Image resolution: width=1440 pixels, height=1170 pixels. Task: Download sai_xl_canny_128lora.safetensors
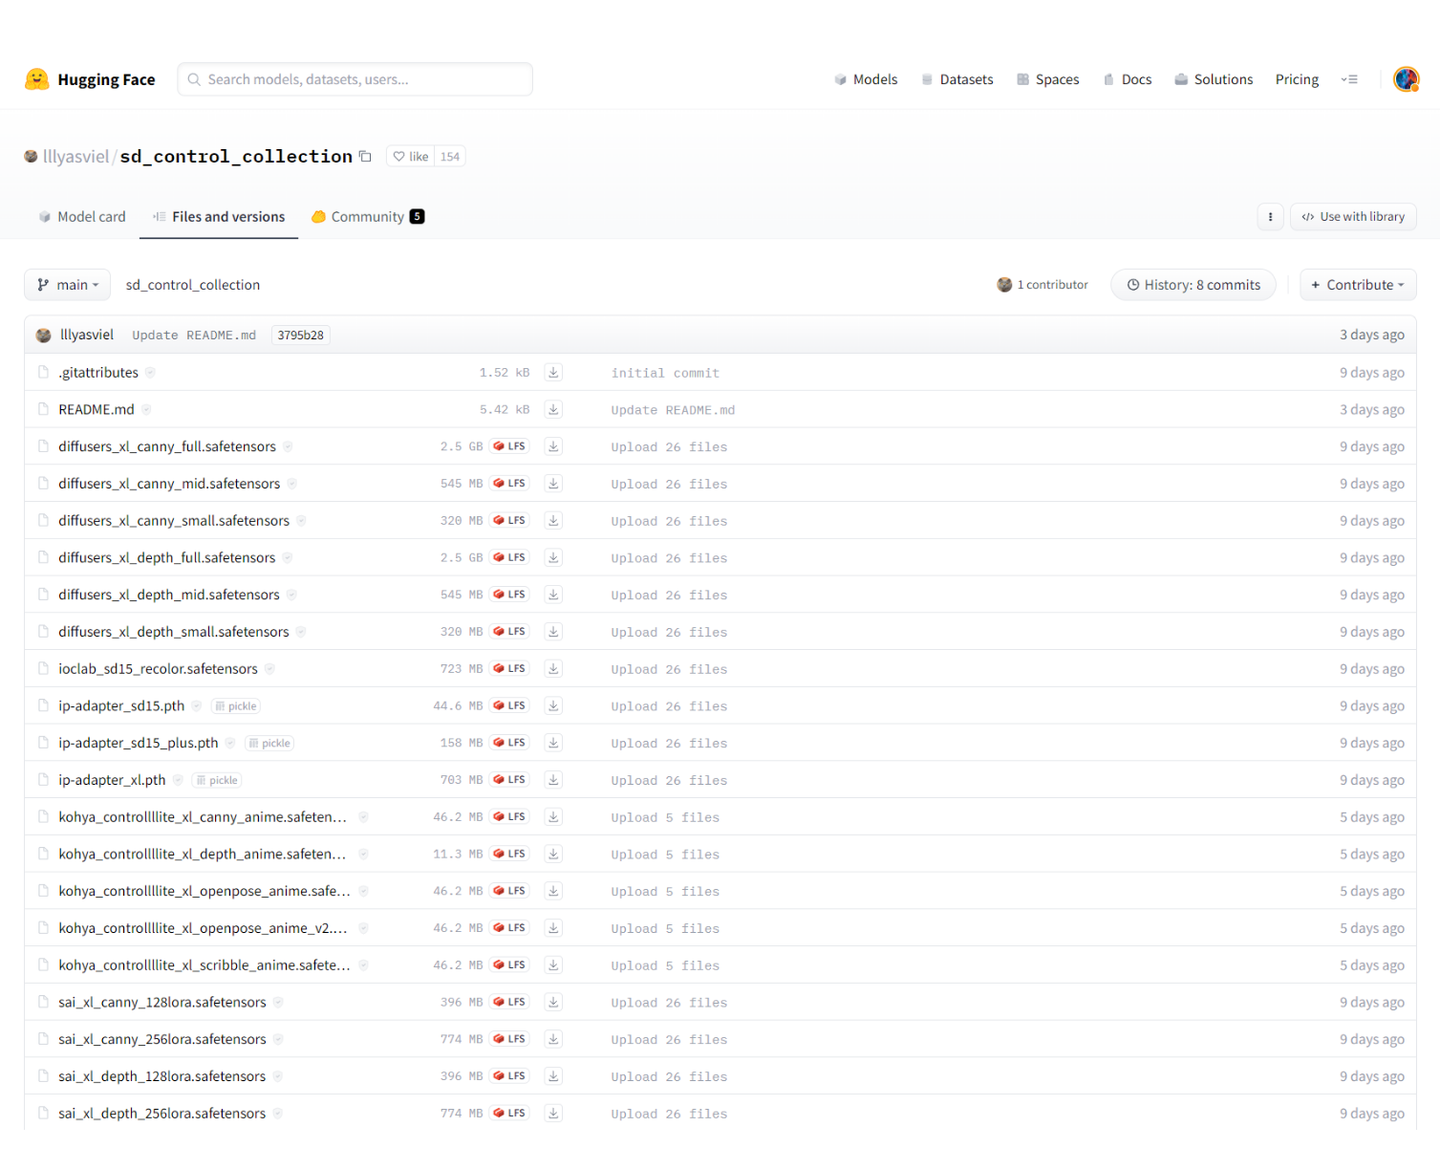(x=553, y=1001)
